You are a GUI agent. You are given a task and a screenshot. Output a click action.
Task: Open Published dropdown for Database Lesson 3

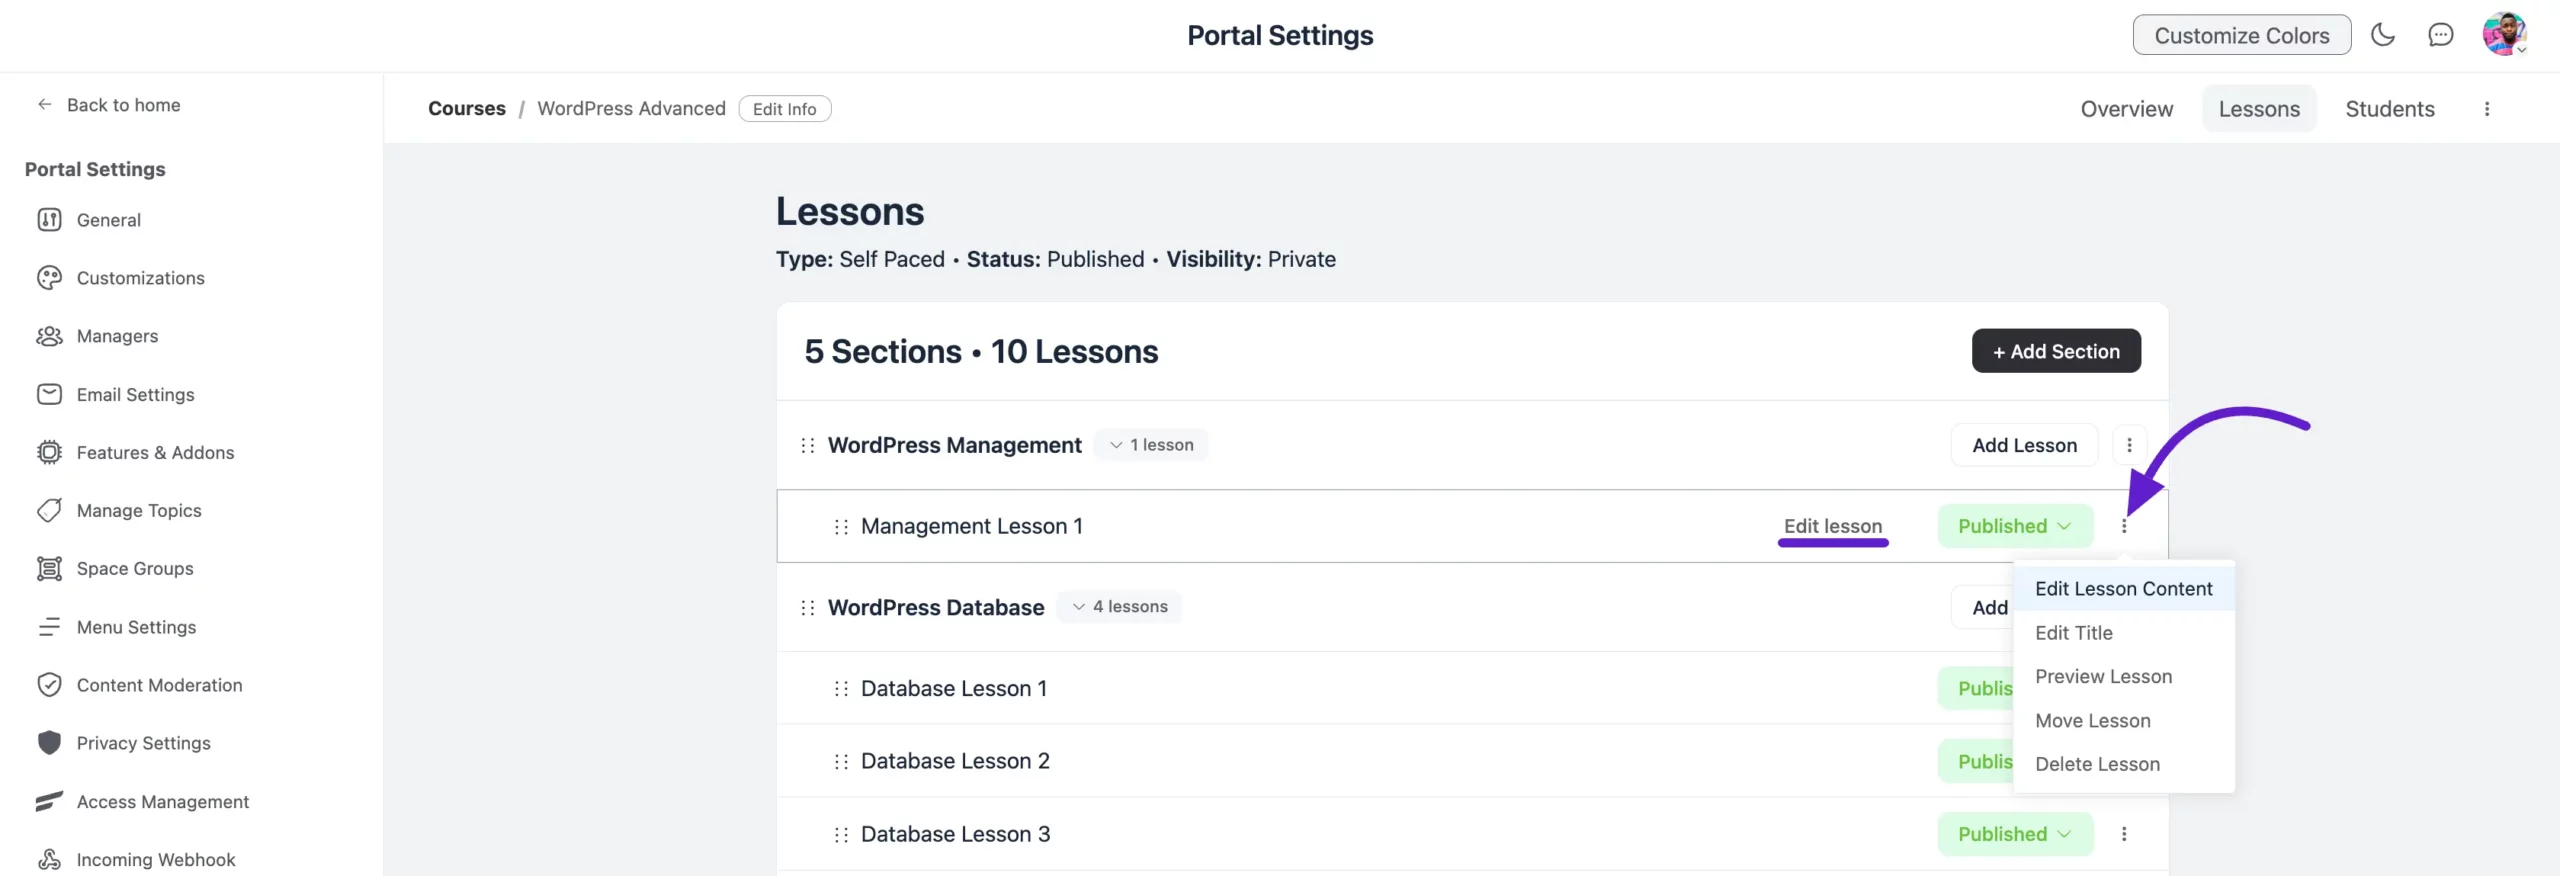[2014, 834]
